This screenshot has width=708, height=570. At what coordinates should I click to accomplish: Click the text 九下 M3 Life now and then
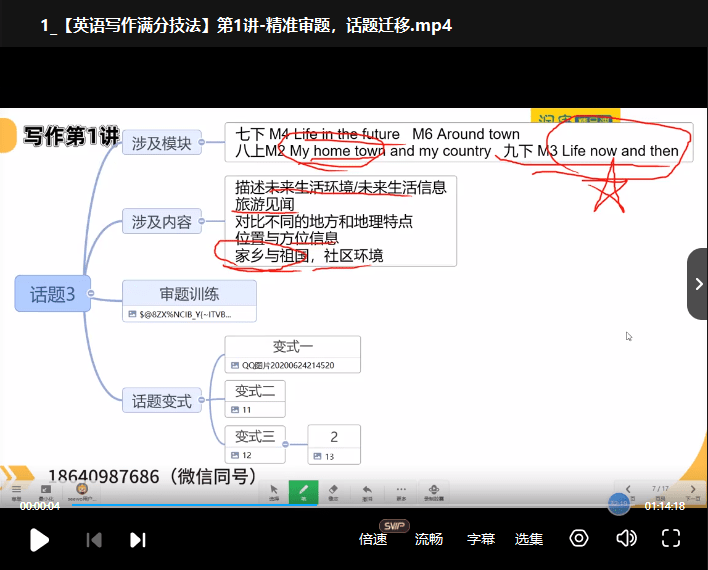(x=591, y=151)
